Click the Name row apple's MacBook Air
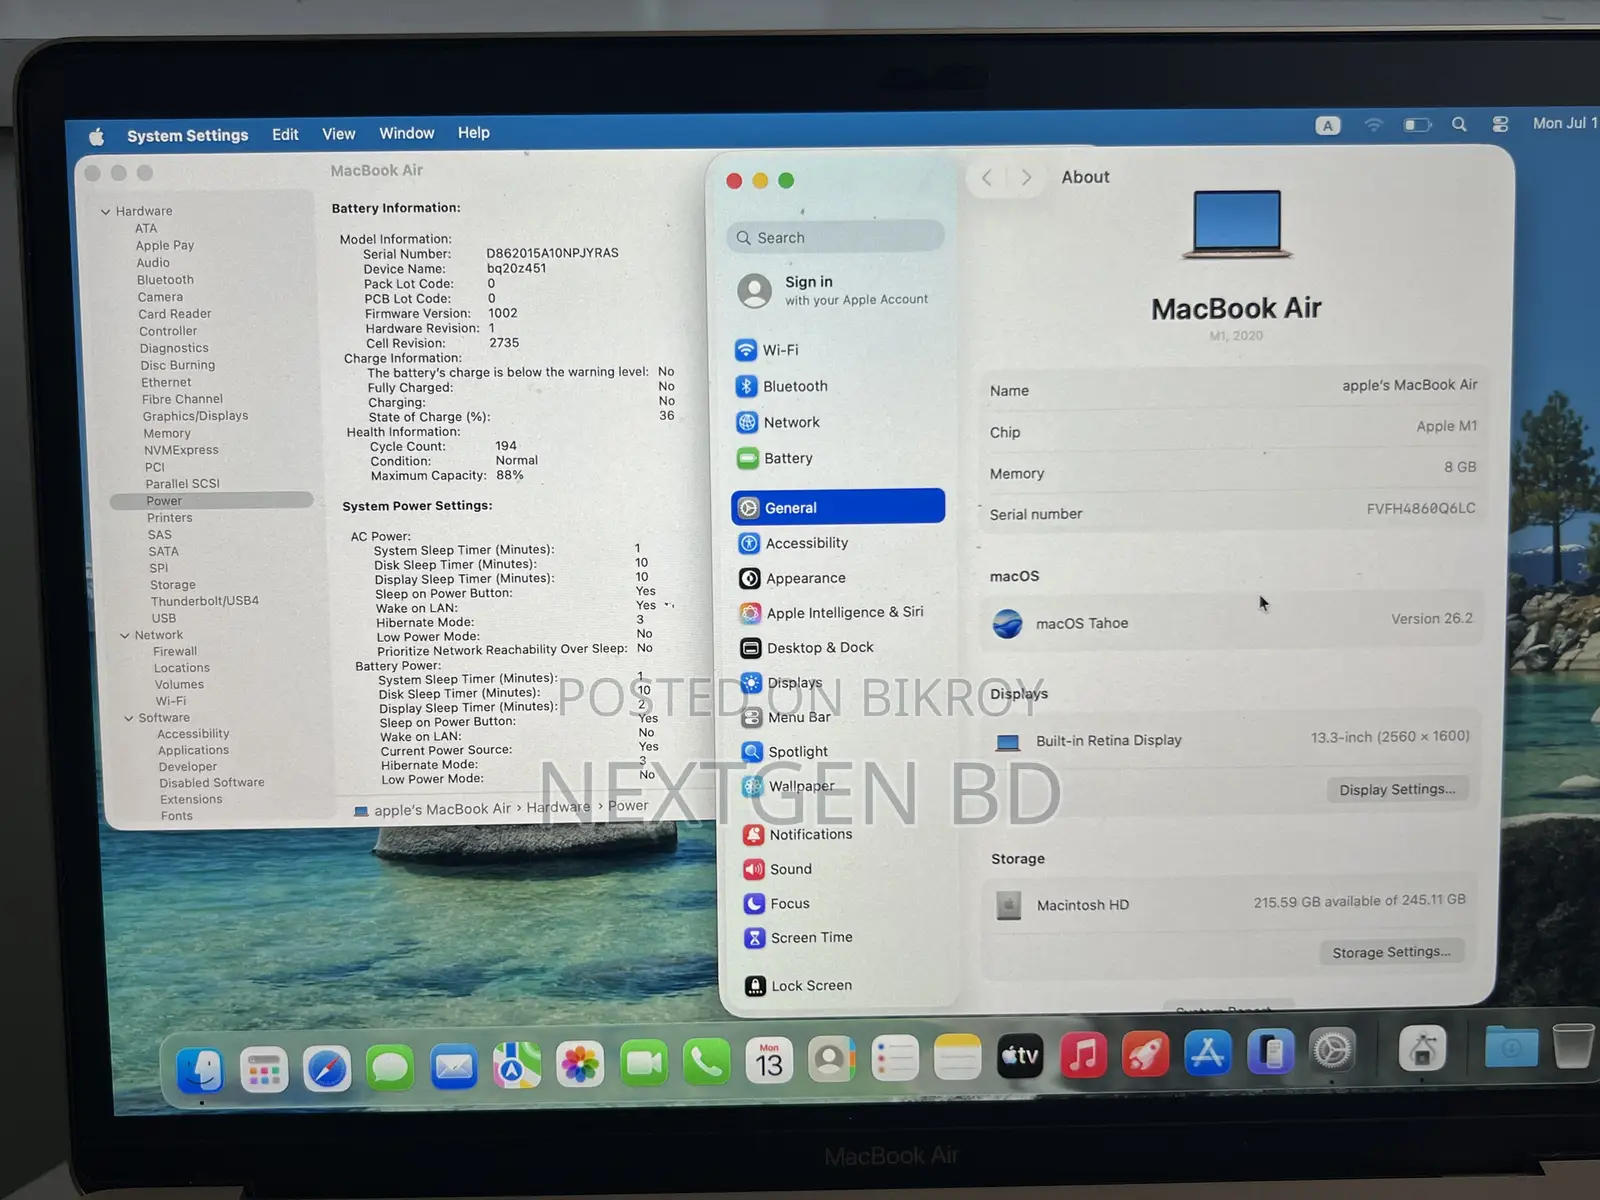 [1233, 388]
